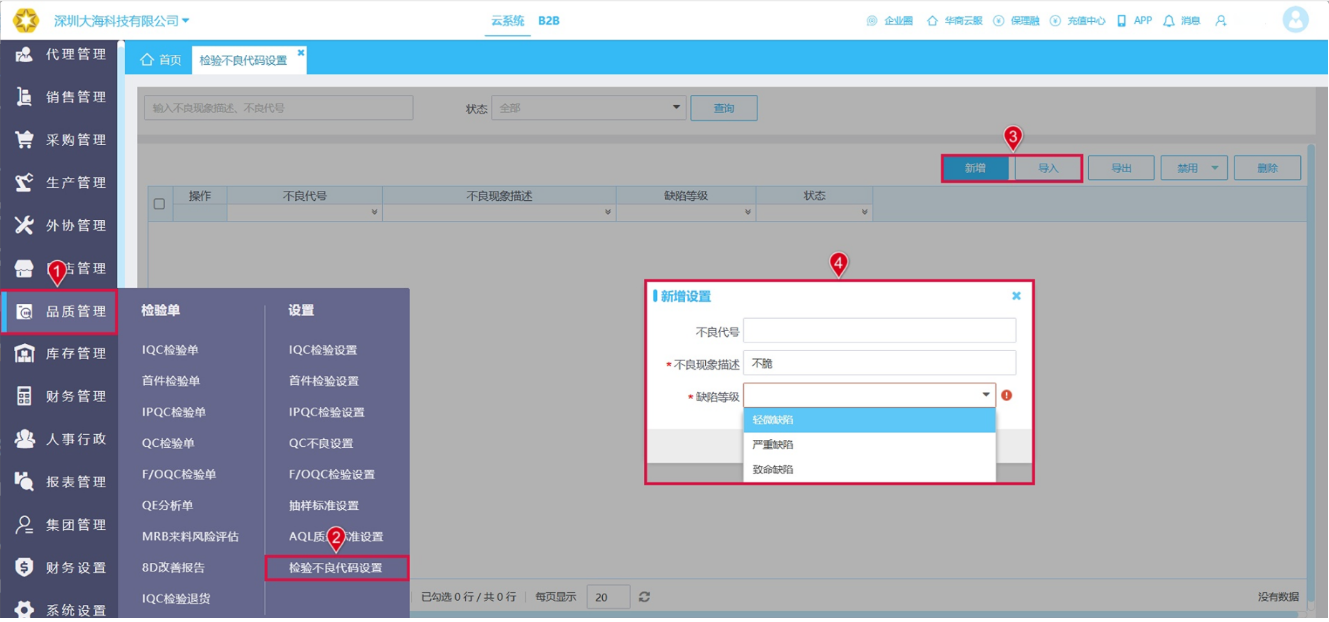Open the APP download icon
The image size is (1329, 622).
coord(1134,21)
